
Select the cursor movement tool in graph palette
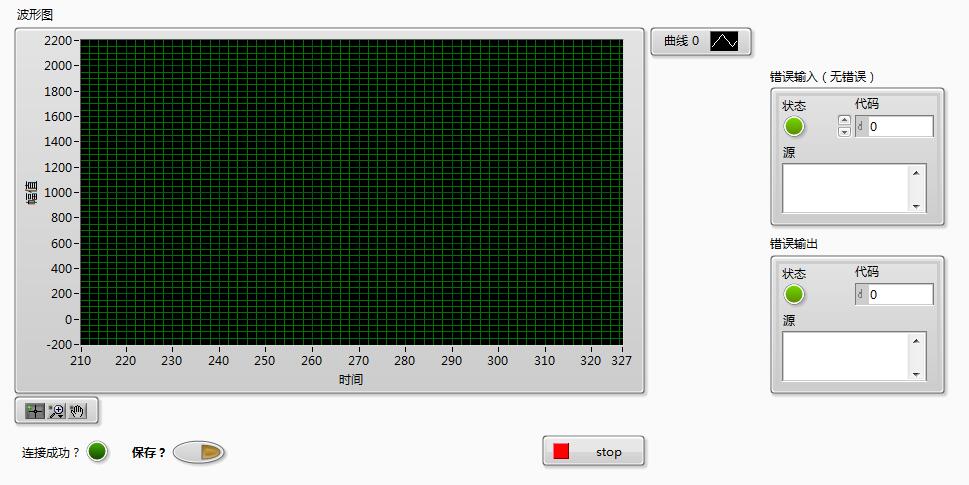[x=35, y=411]
